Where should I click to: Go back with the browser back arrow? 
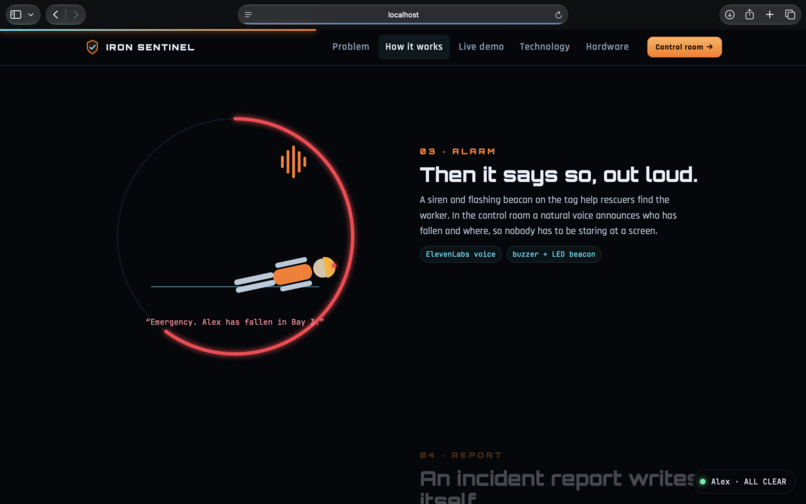[56, 14]
